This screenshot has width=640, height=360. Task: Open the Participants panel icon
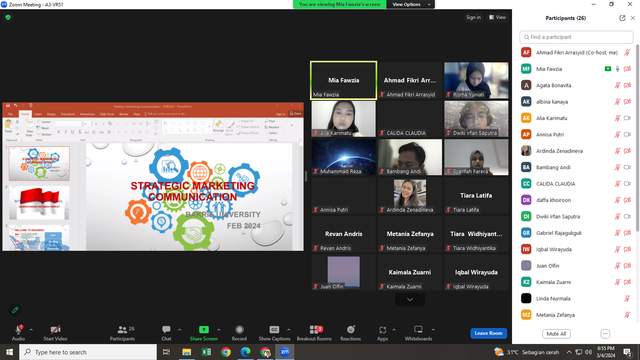click(122, 329)
